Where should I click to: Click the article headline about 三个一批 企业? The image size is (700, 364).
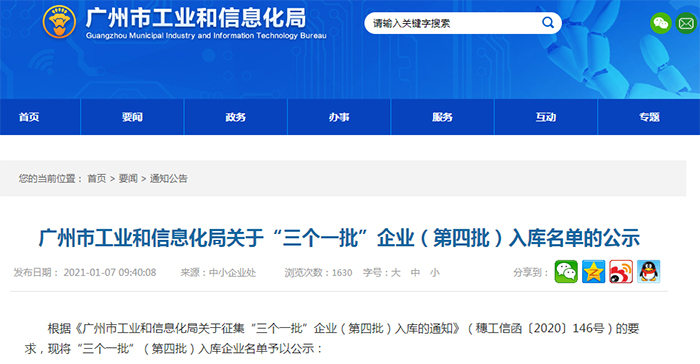pyautogui.click(x=339, y=238)
